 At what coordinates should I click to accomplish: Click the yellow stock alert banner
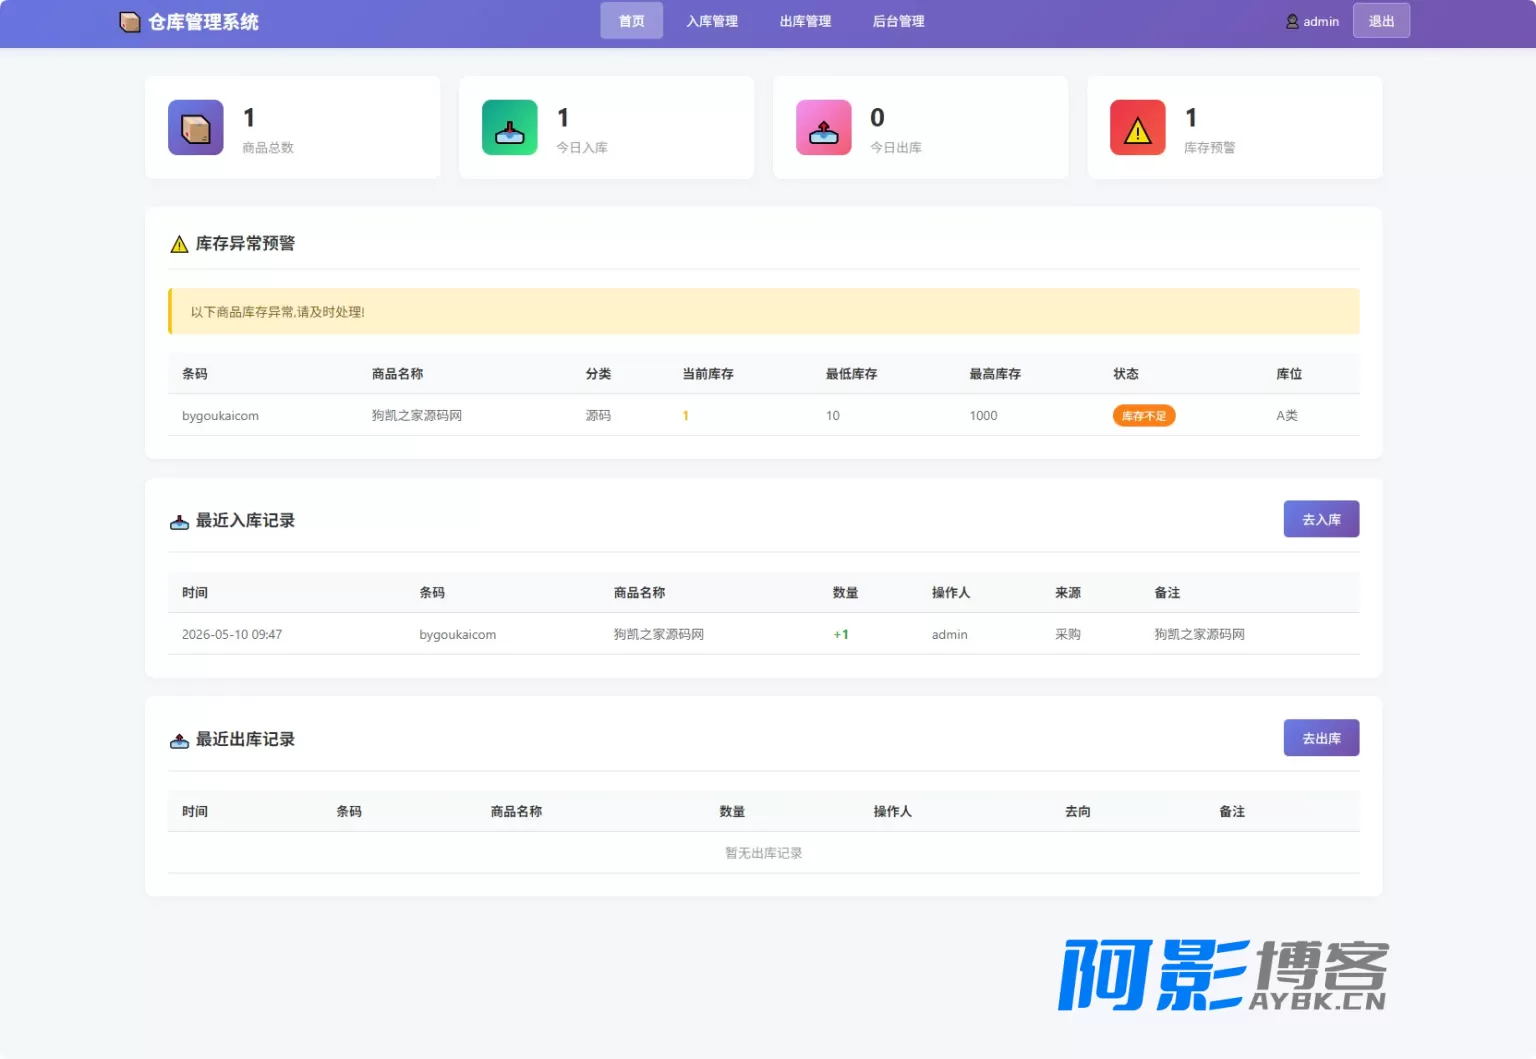point(764,311)
